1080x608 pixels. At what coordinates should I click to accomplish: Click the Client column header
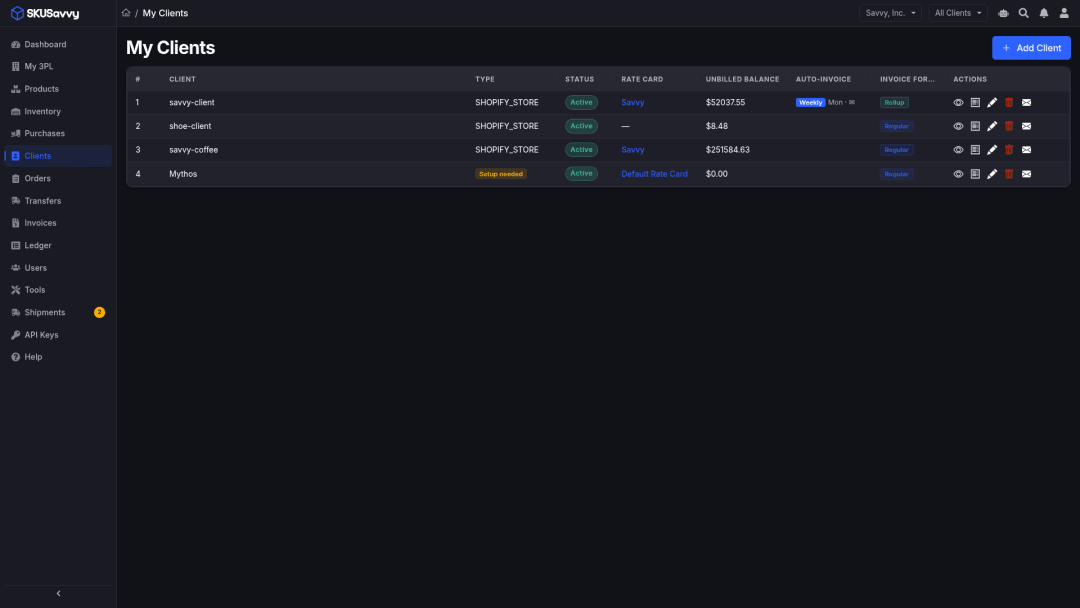(183, 79)
